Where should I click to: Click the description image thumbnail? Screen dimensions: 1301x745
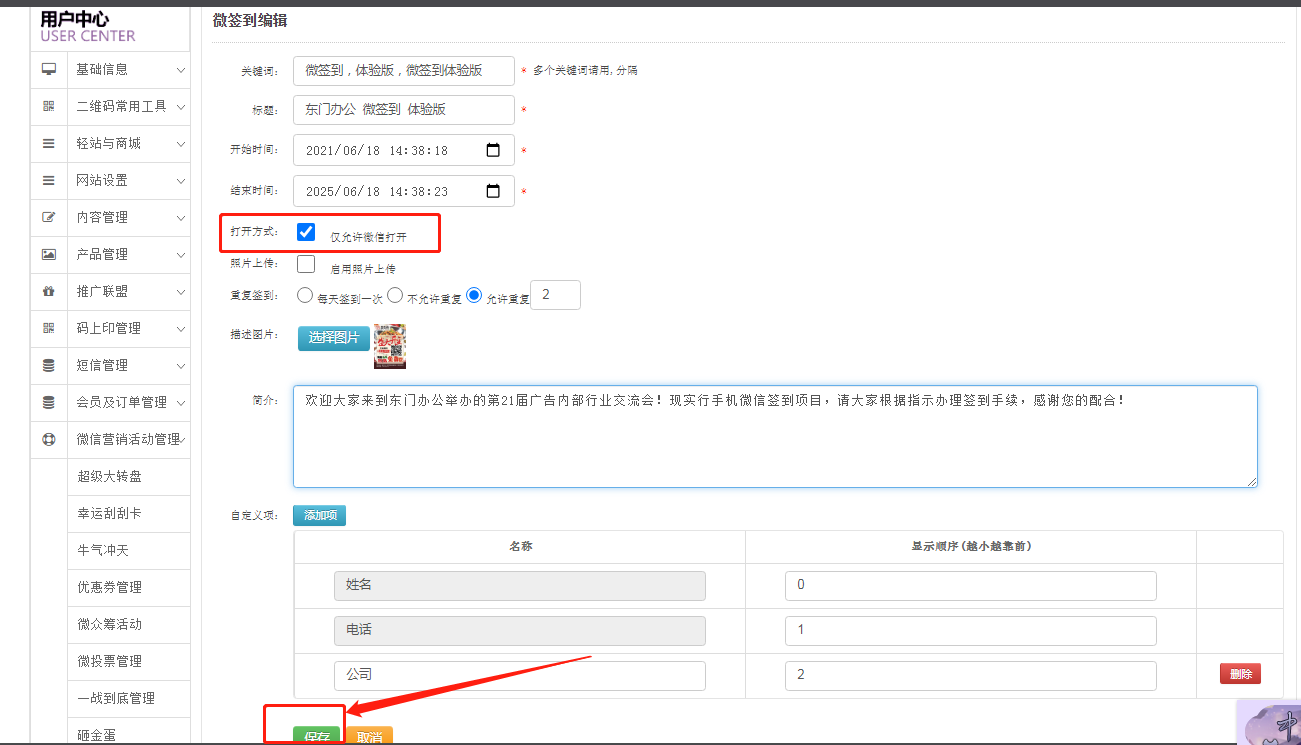[x=389, y=346]
